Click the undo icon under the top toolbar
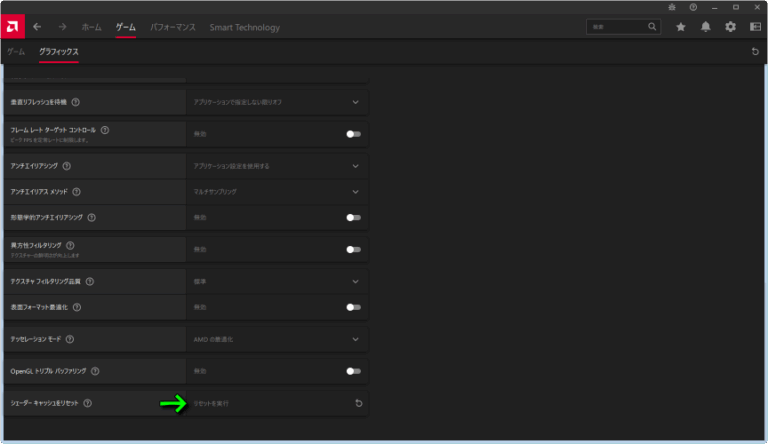The width and height of the screenshot is (768, 444). [755, 51]
